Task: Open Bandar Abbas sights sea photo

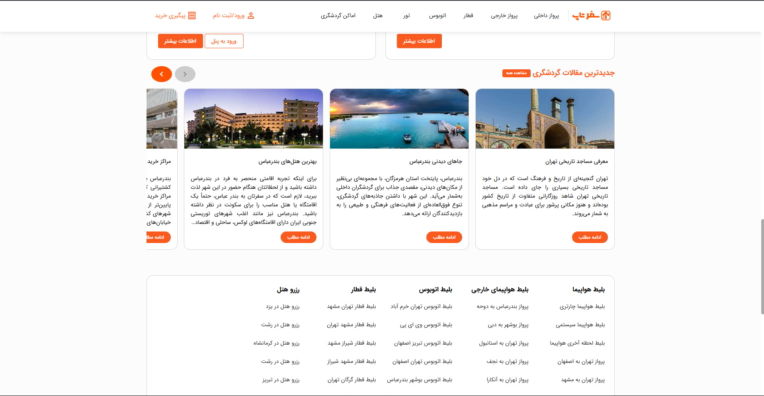Action: [x=399, y=118]
